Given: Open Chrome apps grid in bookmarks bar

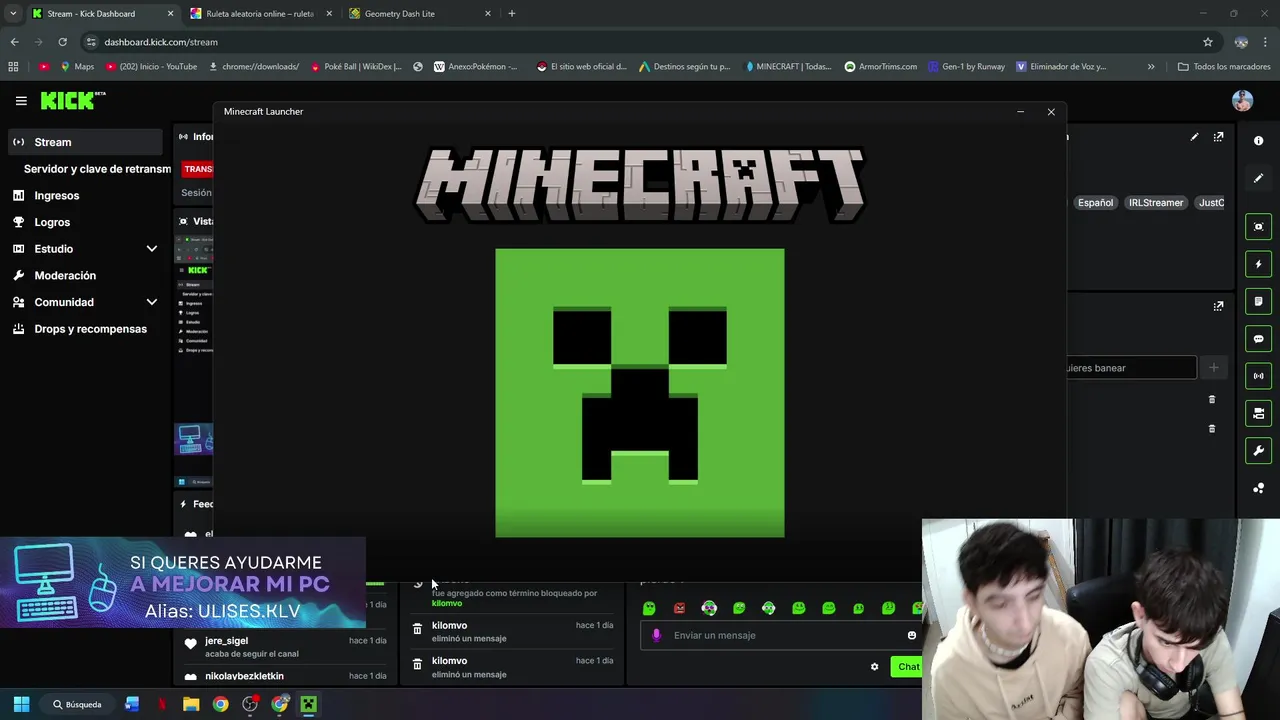Looking at the screenshot, I should [13, 67].
